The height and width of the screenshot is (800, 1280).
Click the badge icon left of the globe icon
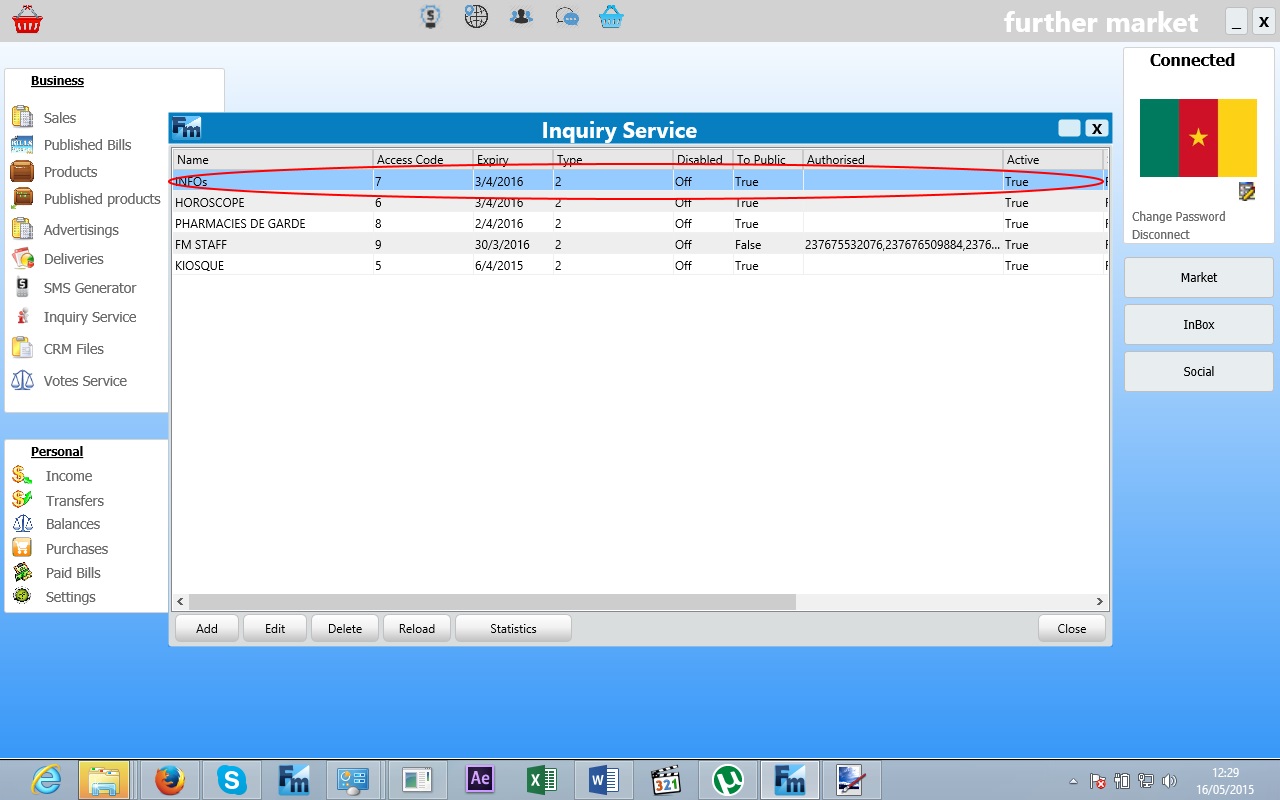(x=431, y=16)
